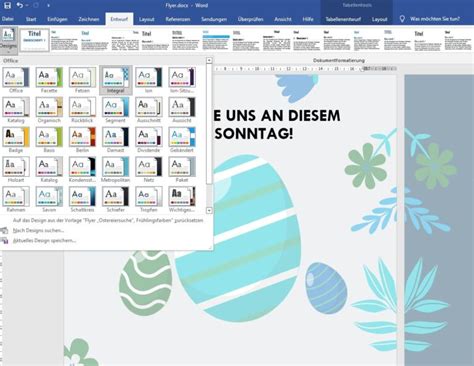Select the highlighted Integral theme
The height and width of the screenshot is (366, 474).
(x=116, y=80)
